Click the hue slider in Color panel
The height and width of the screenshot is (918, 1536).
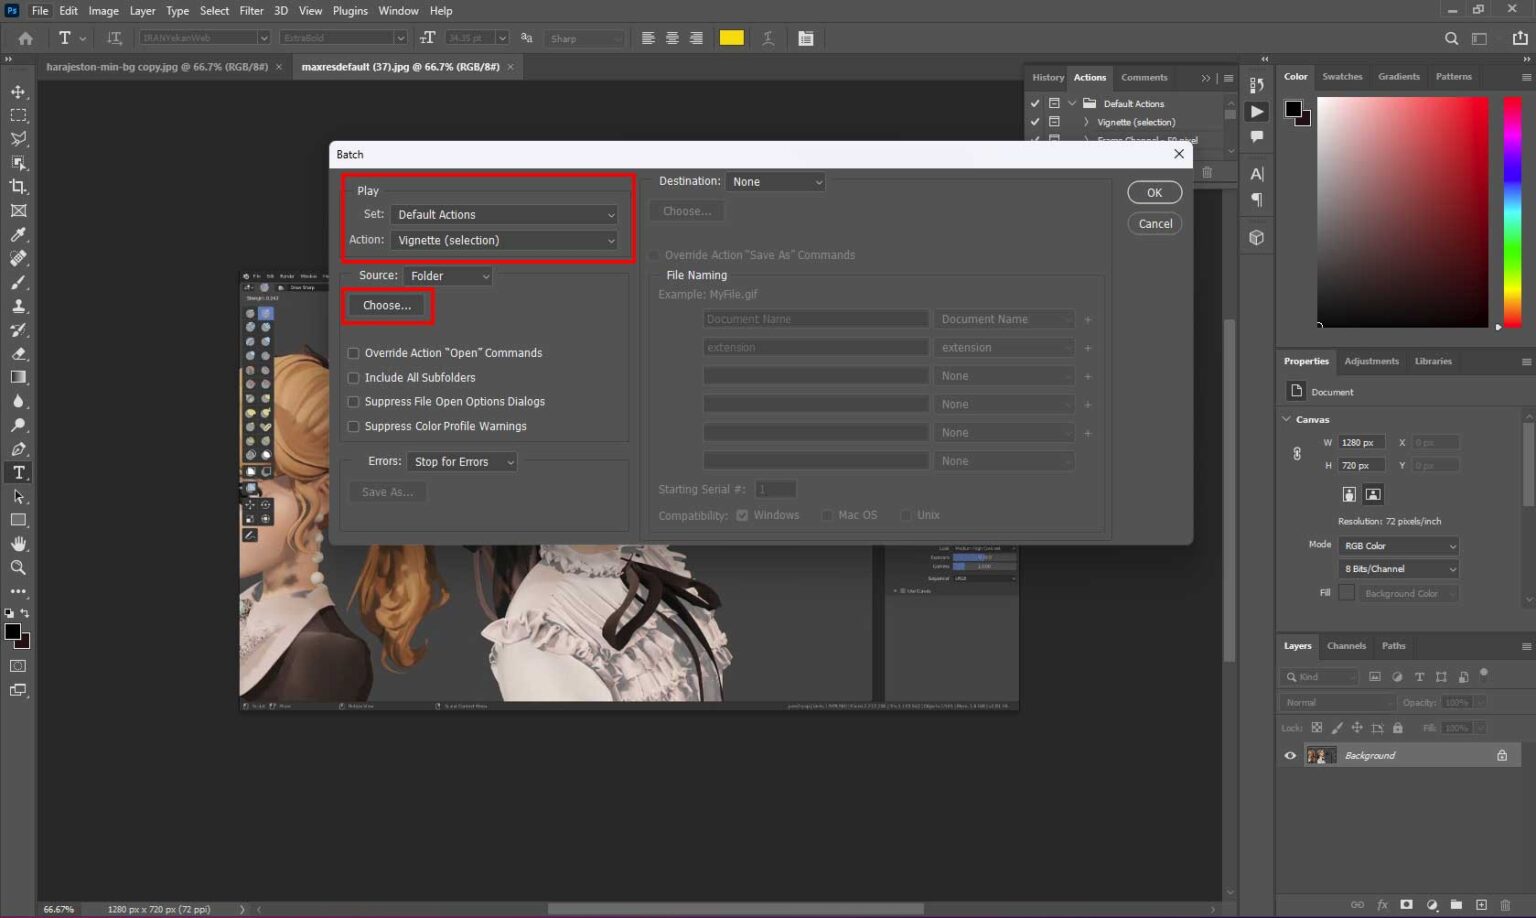pos(1513,210)
